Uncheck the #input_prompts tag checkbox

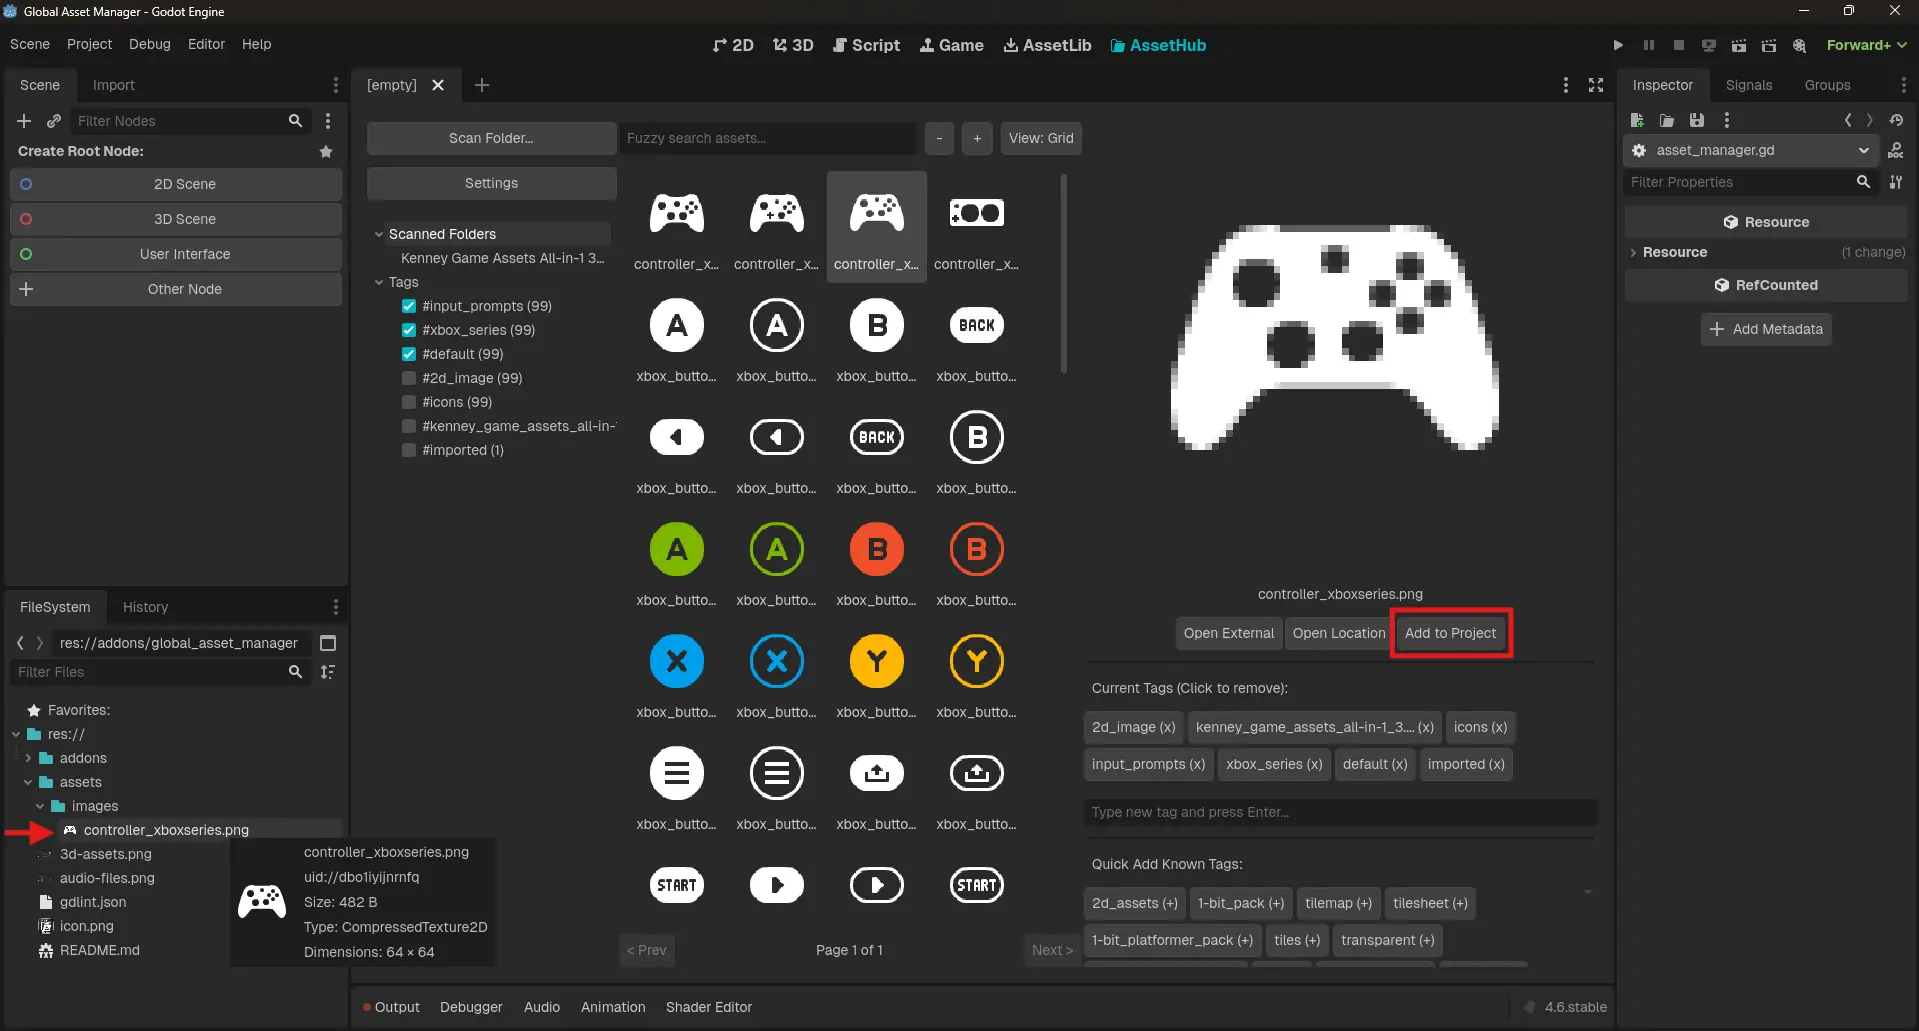click(x=409, y=306)
